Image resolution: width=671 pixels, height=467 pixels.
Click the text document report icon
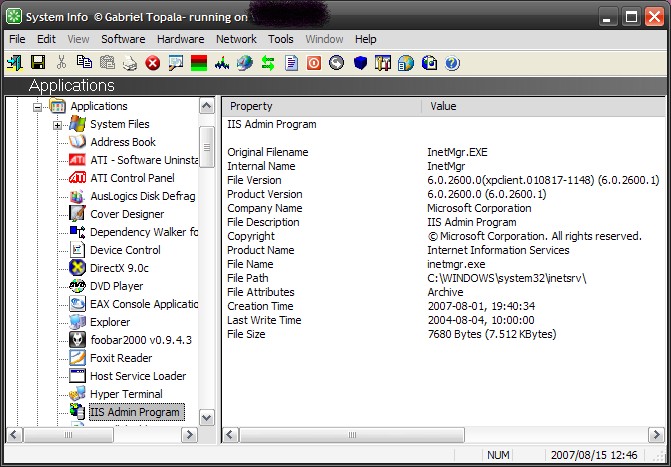pyautogui.click(x=291, y=63)
